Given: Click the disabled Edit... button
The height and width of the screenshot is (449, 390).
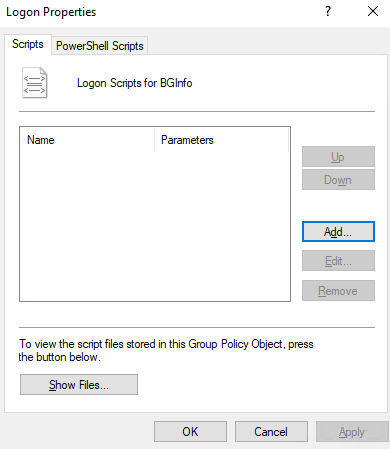Looking at the screenshot, I should click(338, 261).
